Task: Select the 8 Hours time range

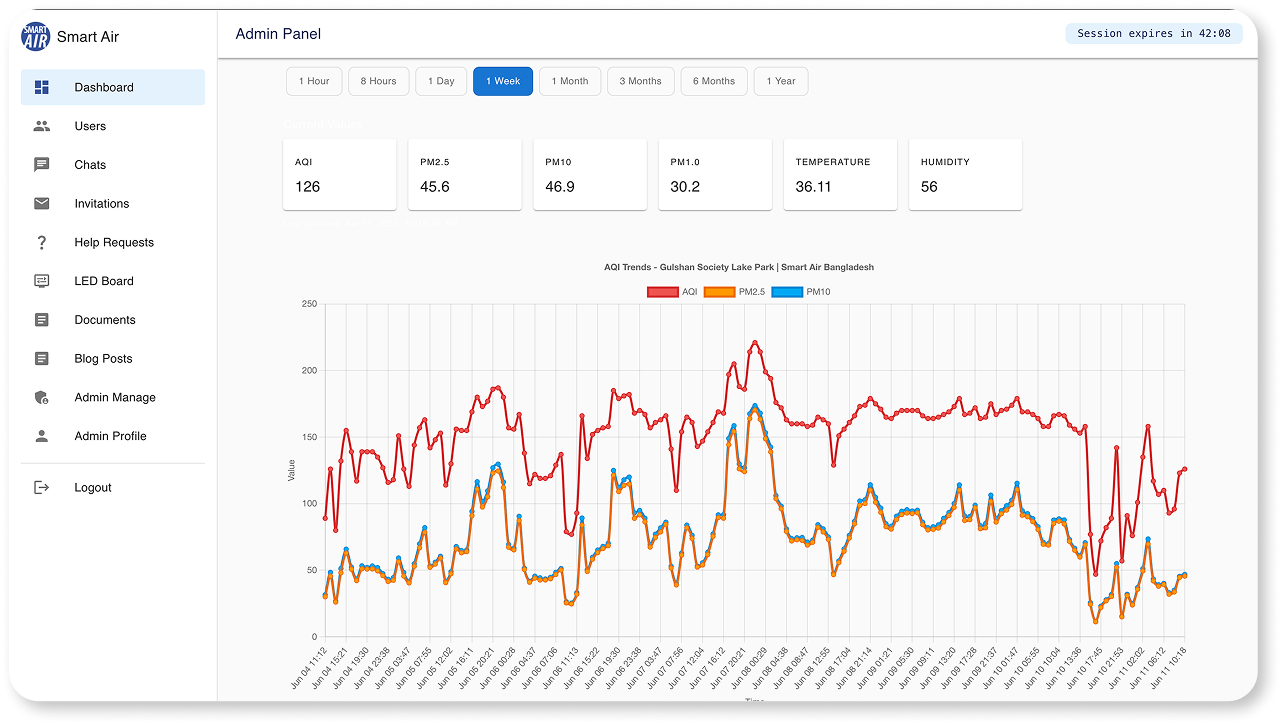Action: click(x=379, y=81)
